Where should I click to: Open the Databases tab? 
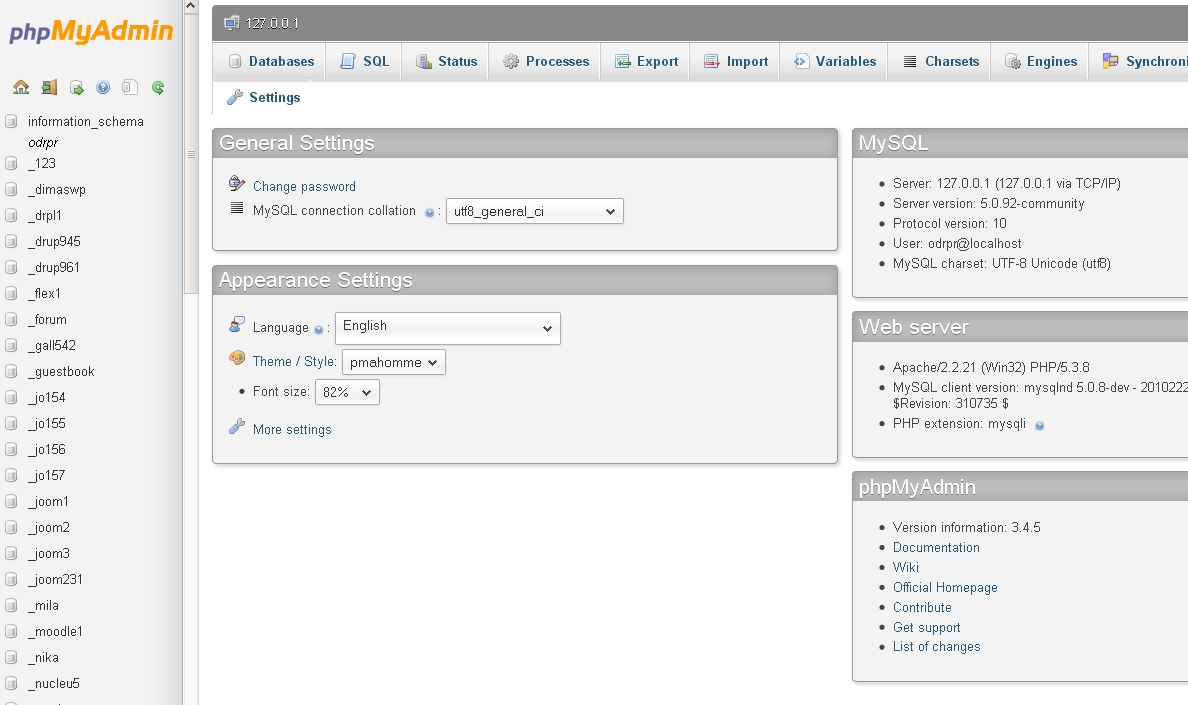click(x=271, y=61)
